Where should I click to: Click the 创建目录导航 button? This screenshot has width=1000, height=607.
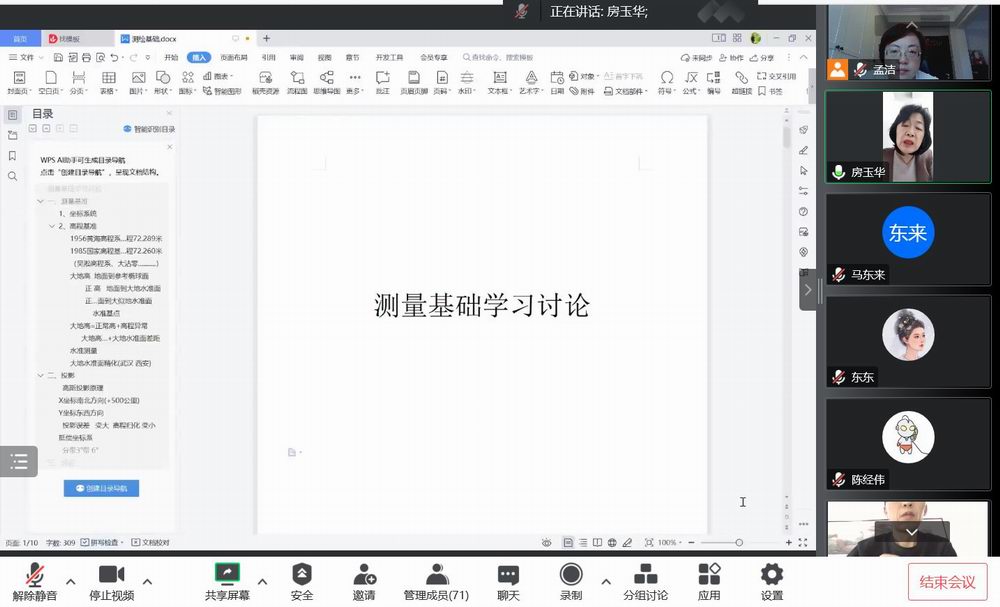101,488
